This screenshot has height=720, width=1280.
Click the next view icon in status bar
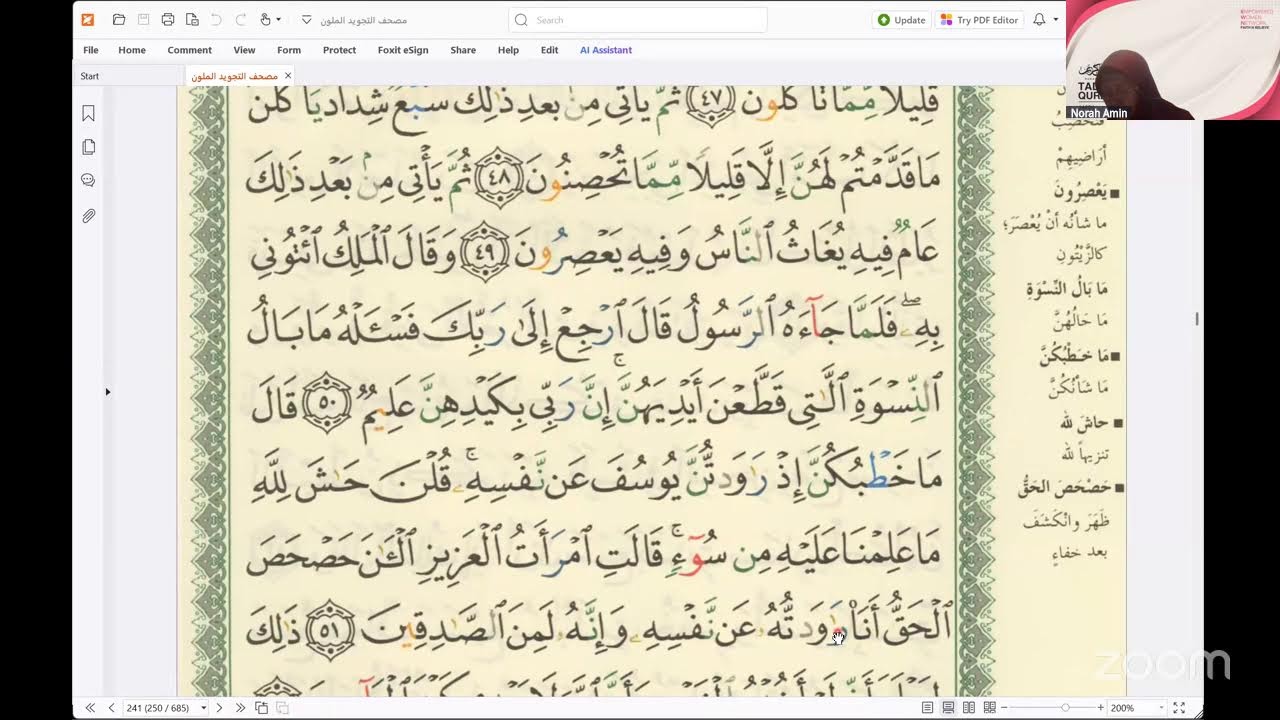(x=283, y=708)
